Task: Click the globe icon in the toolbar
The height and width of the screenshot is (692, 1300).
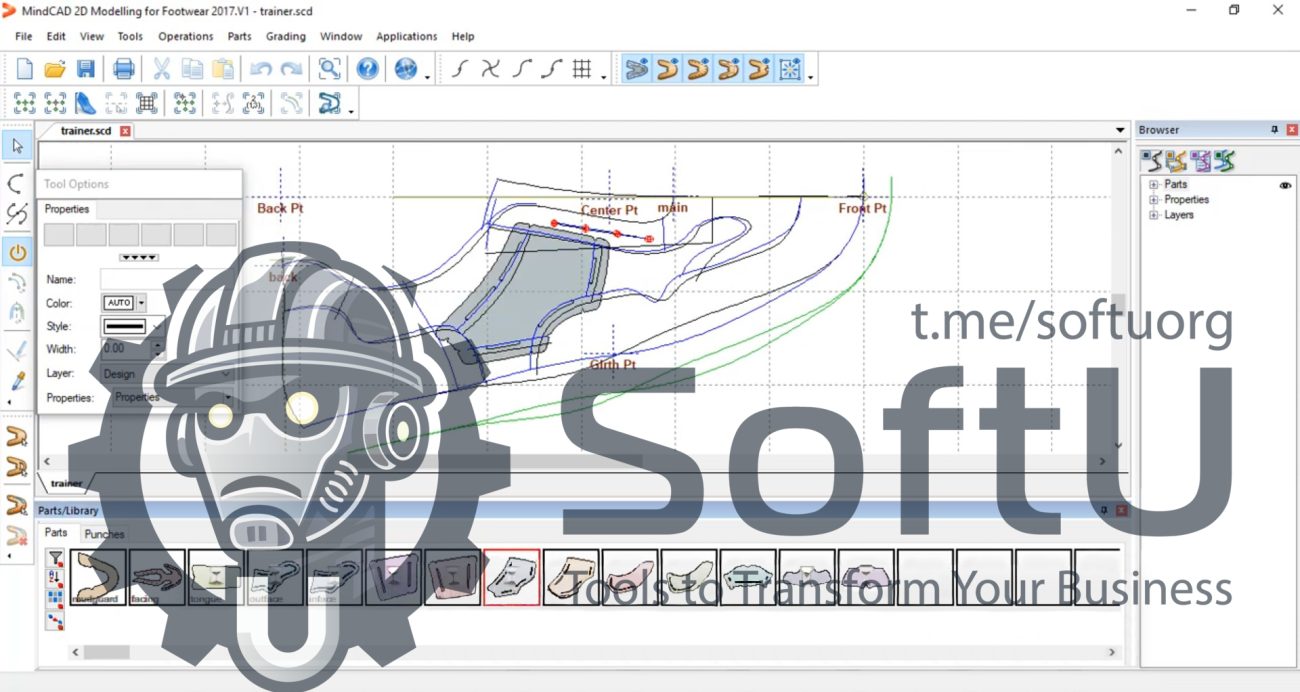Action: (405, 69)
